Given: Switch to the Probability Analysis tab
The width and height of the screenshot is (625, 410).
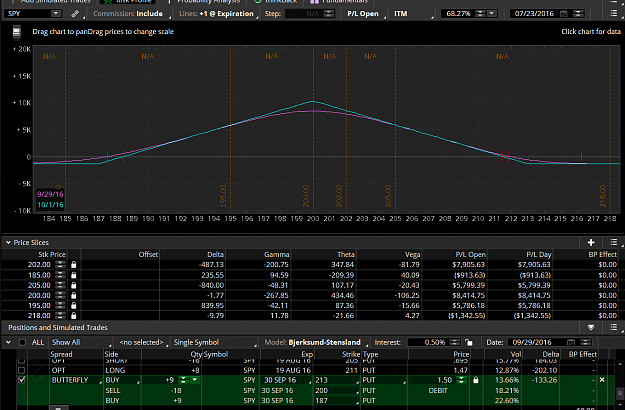Looking at the screenshot, I should click(x=204, y=2).
